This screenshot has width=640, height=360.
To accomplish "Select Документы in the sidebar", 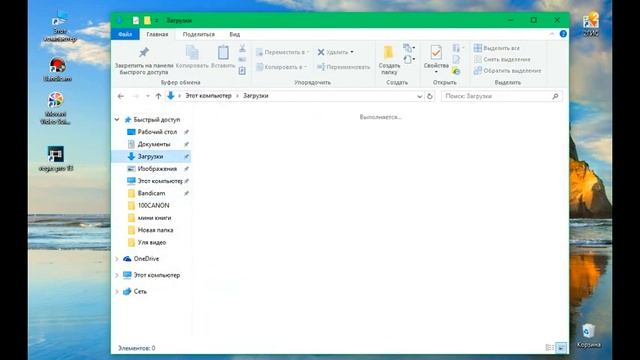I will tap(154, 144).
